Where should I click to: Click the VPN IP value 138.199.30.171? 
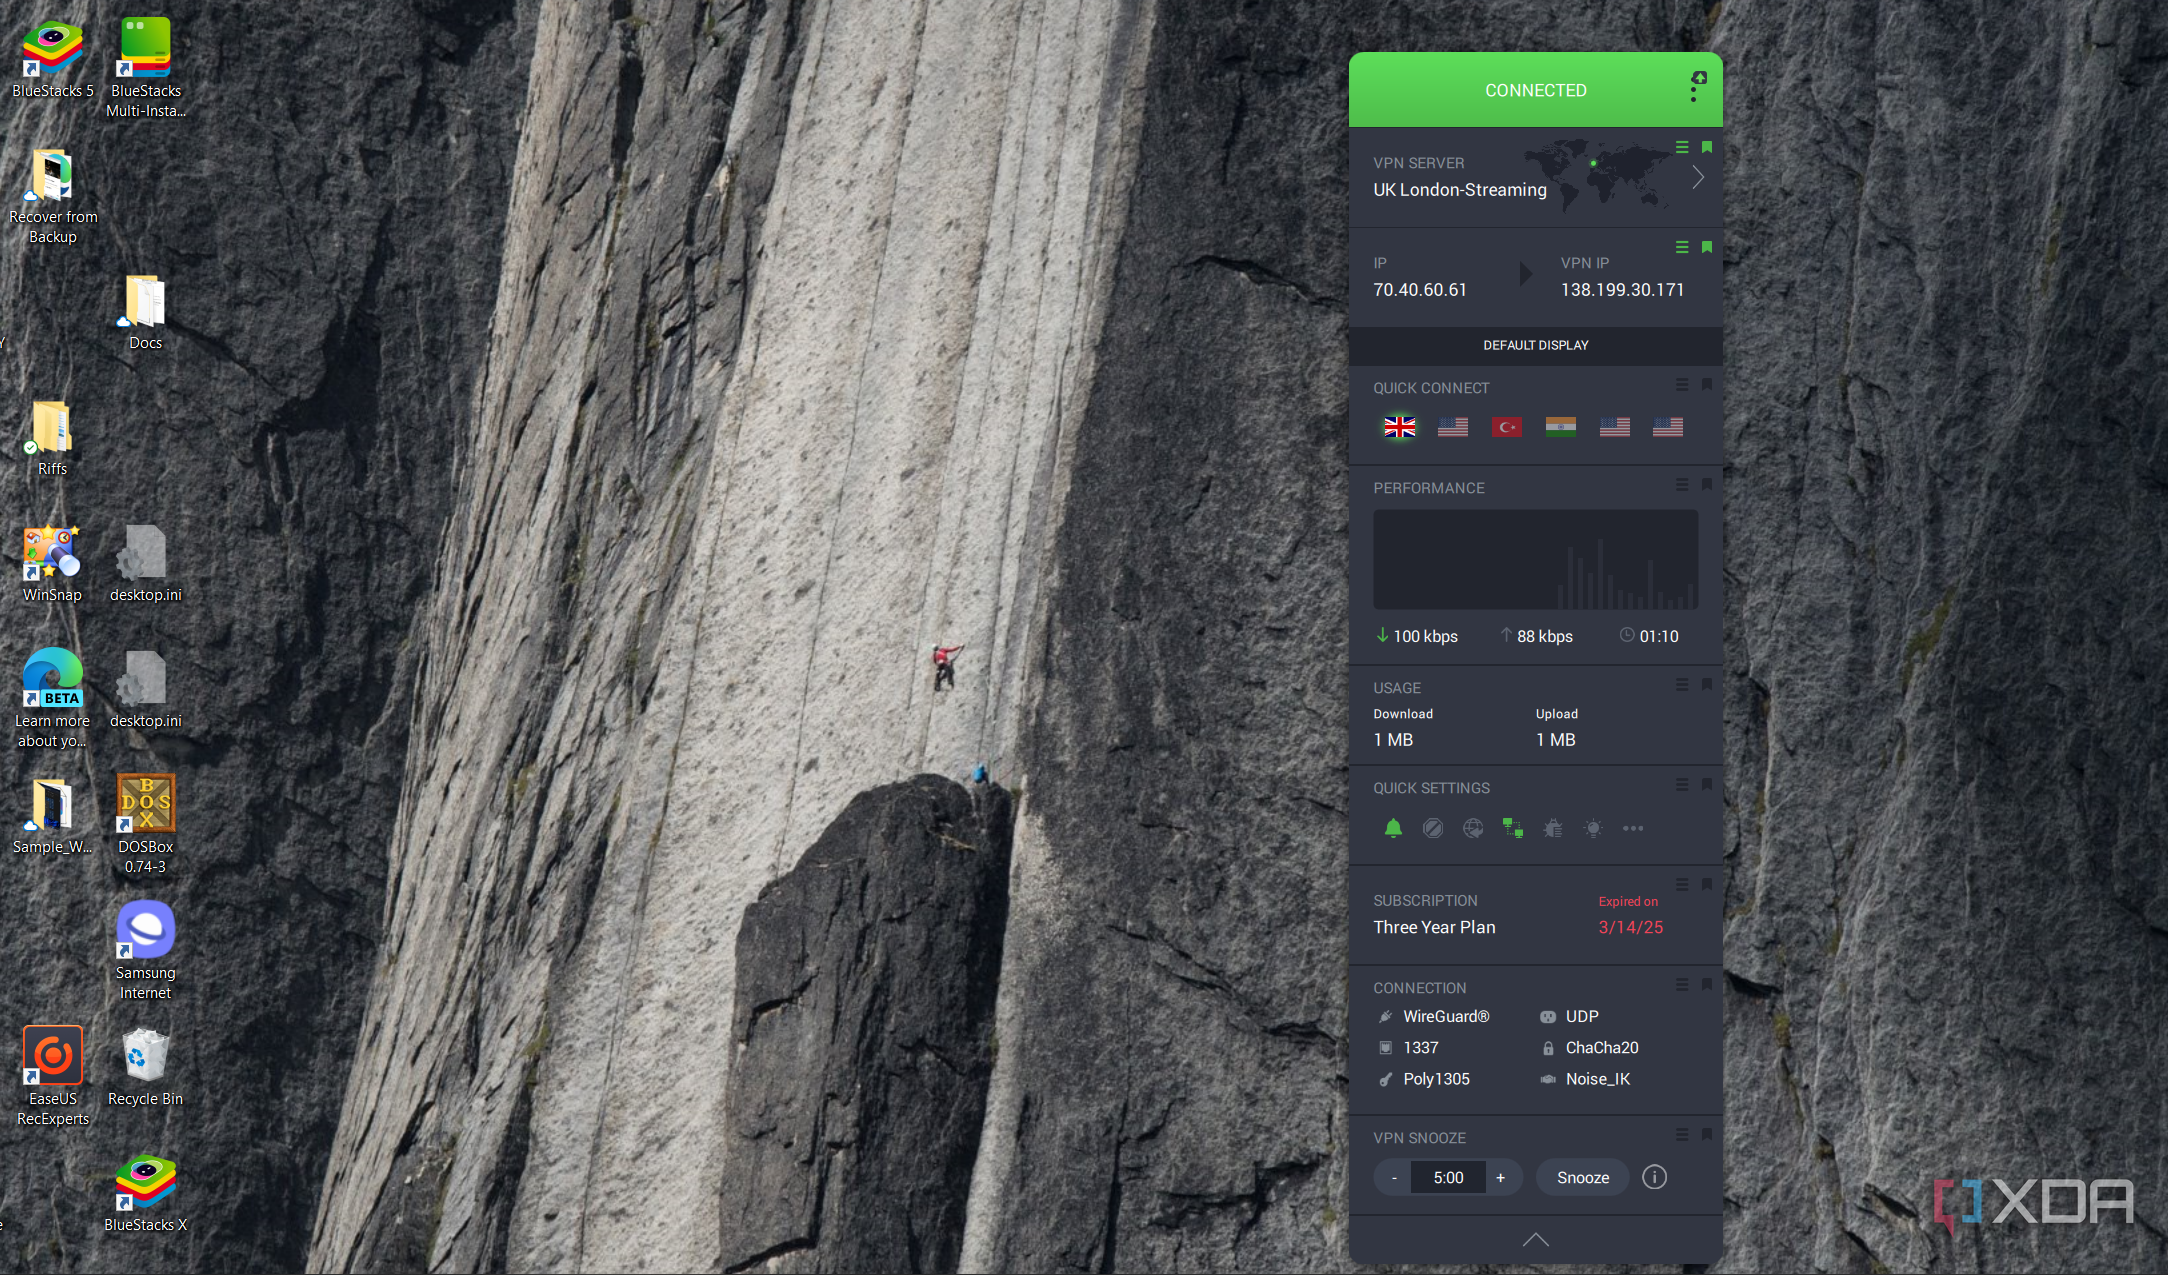pyautogui.click(x=1622, y=290)
